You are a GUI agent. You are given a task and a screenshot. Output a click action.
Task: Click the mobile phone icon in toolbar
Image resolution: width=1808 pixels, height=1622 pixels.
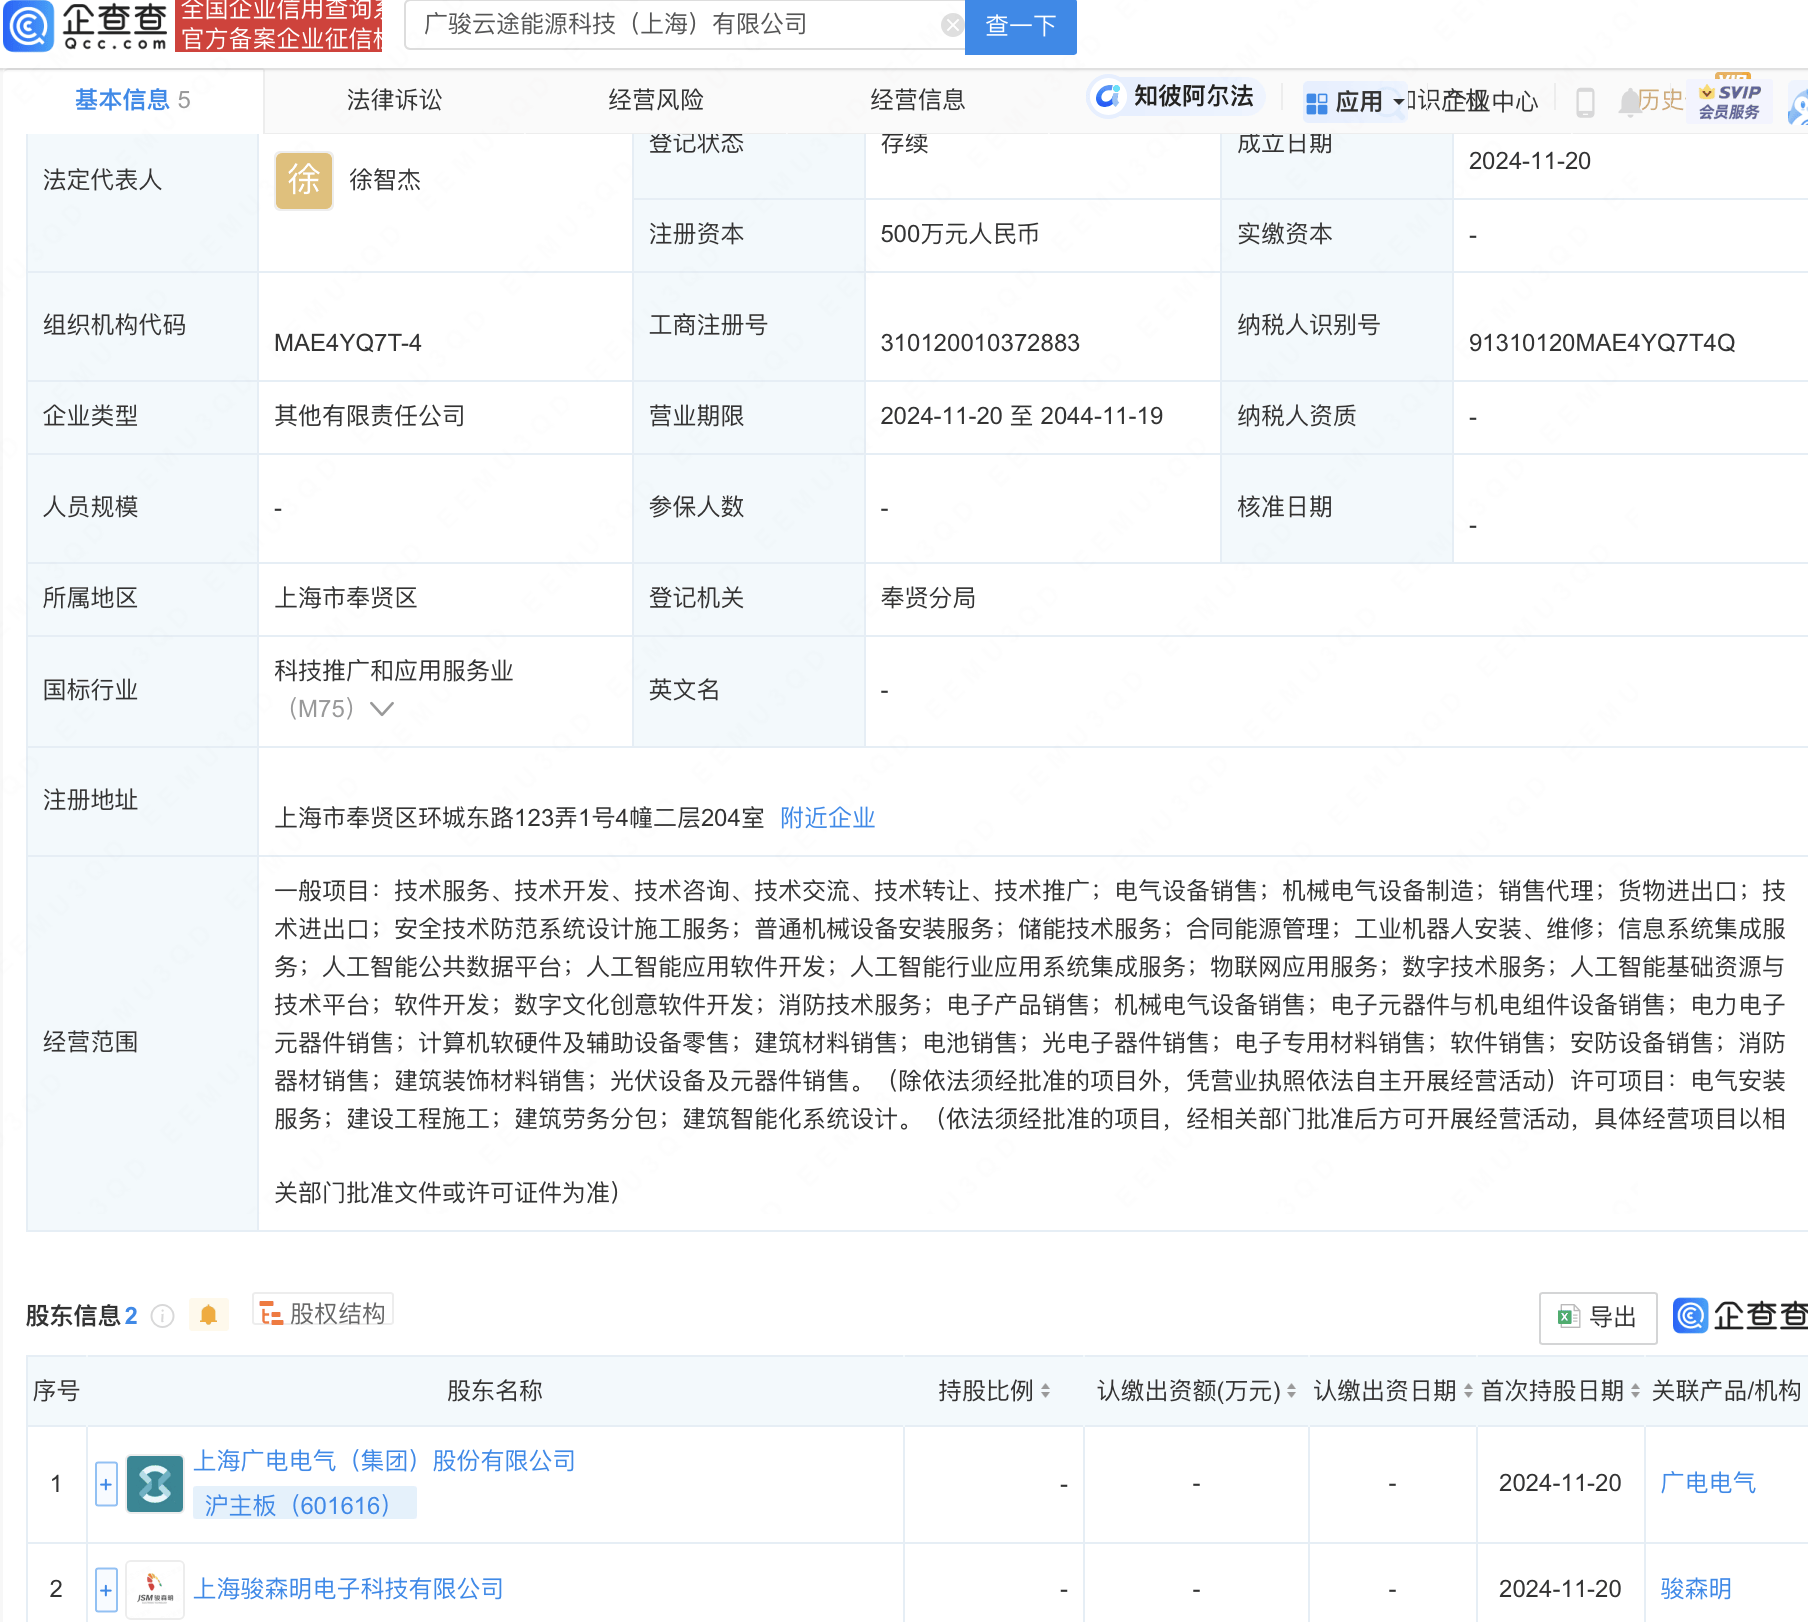(1583, 101)
